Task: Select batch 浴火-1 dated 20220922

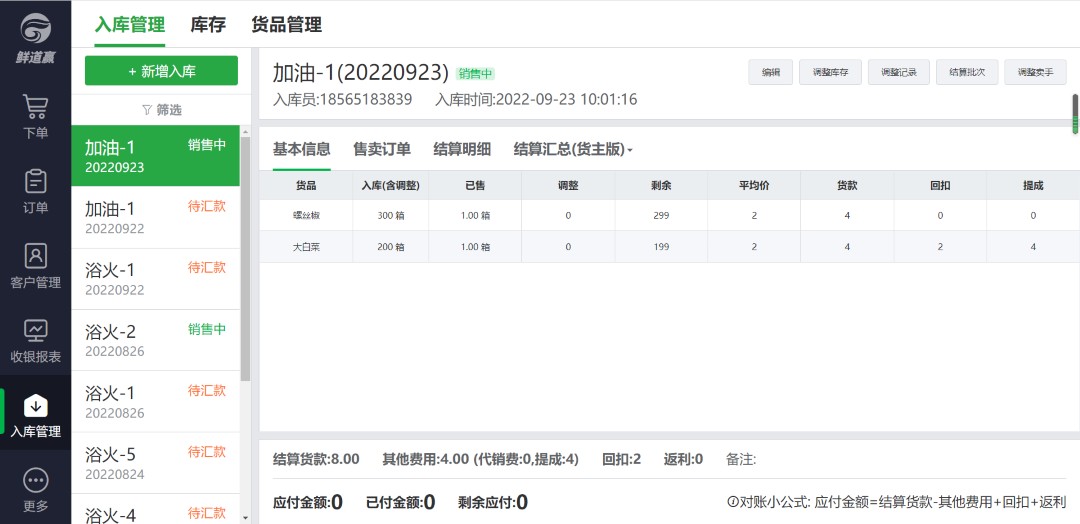Action: tap(156, 279)
